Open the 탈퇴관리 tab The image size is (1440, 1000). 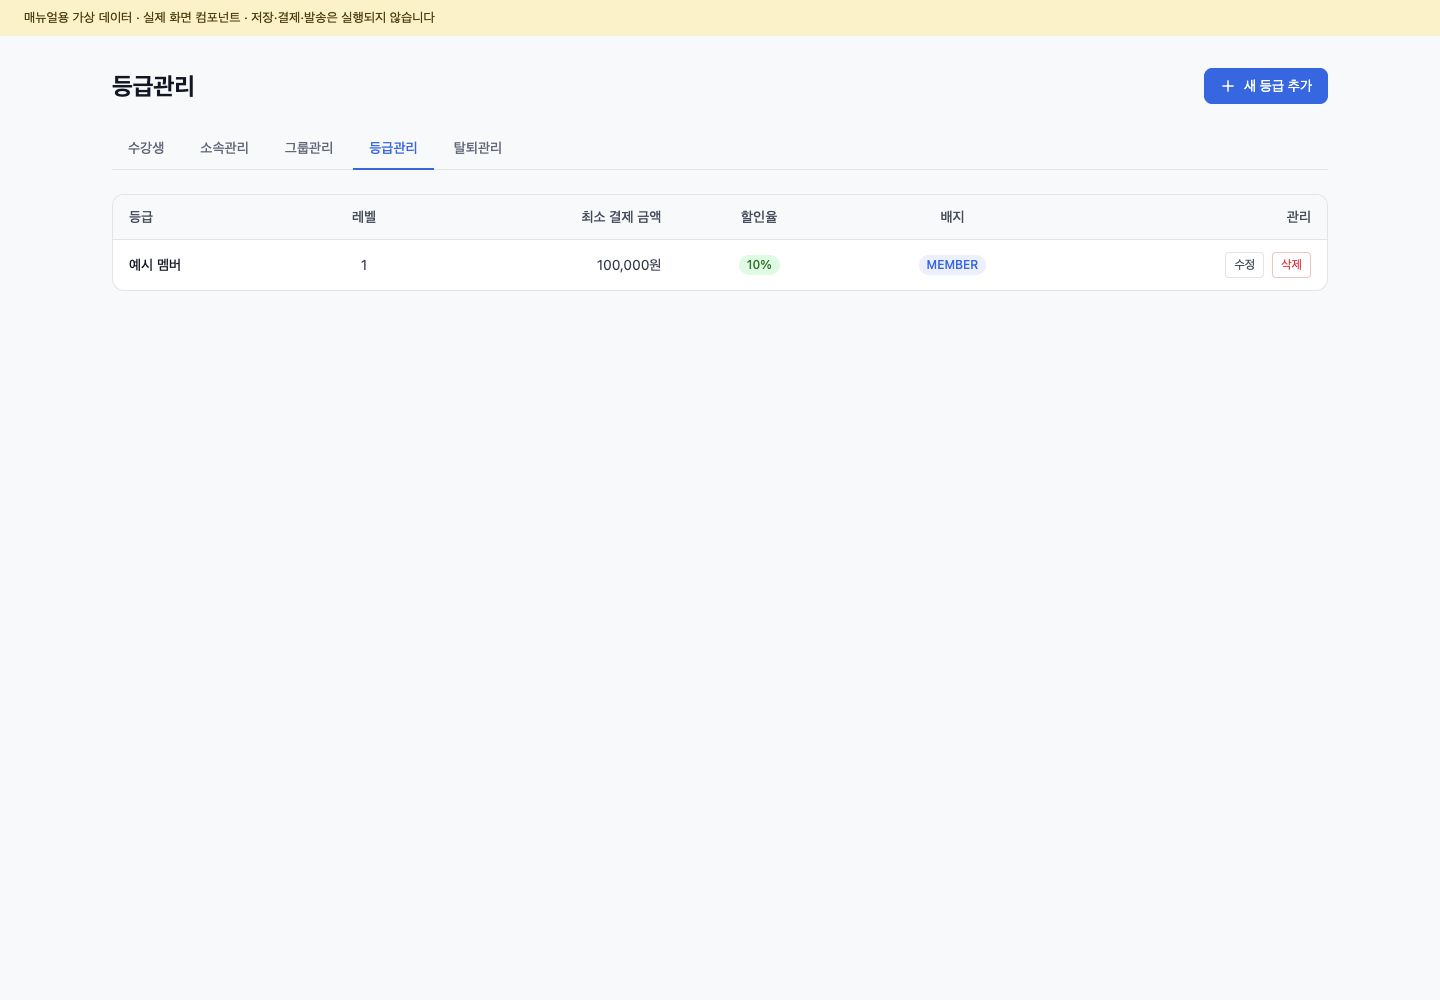(x=478, y=148)
